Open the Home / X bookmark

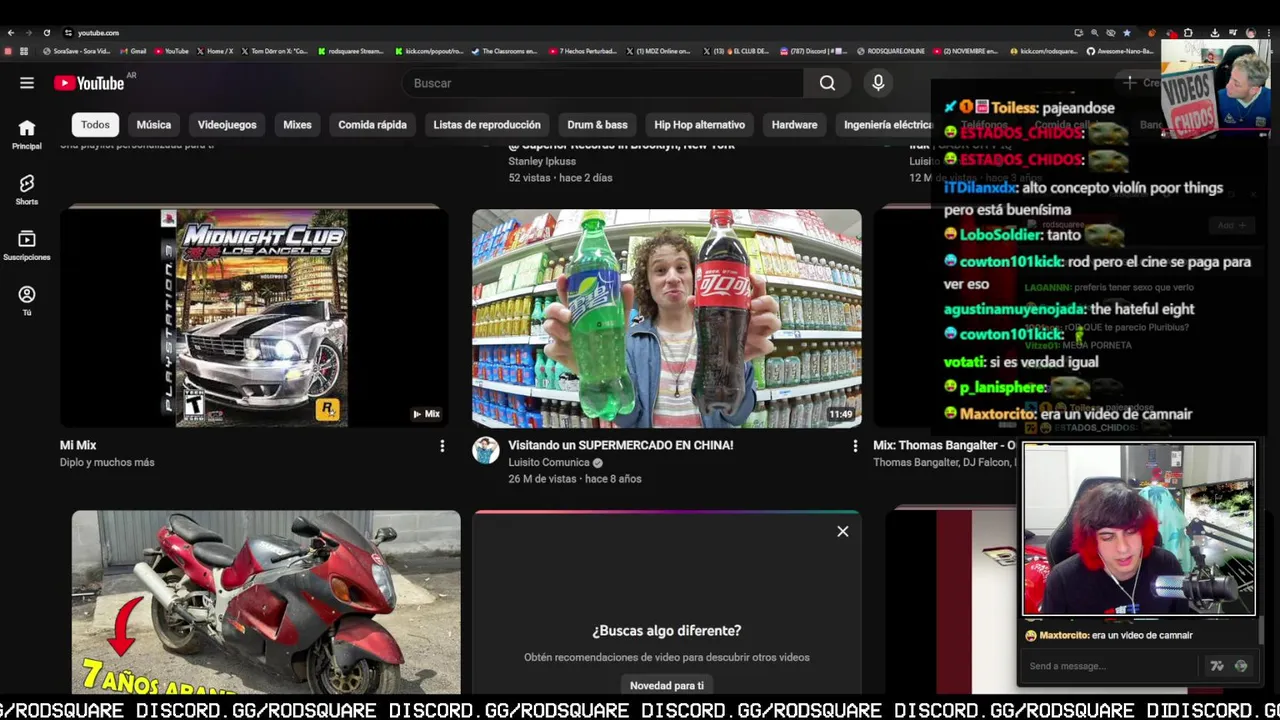[x=215, y=51]
